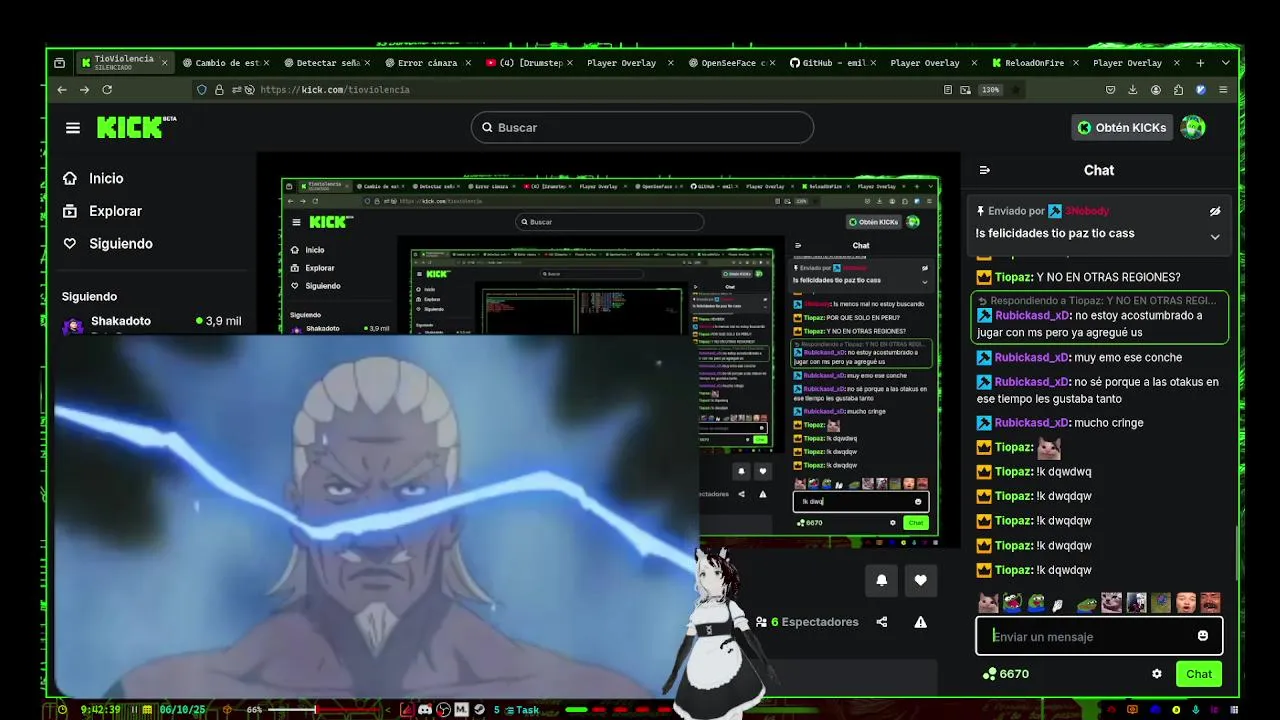Open chat settings gear
This screenshot has width=1280, height=720.
coord(1157,674)
